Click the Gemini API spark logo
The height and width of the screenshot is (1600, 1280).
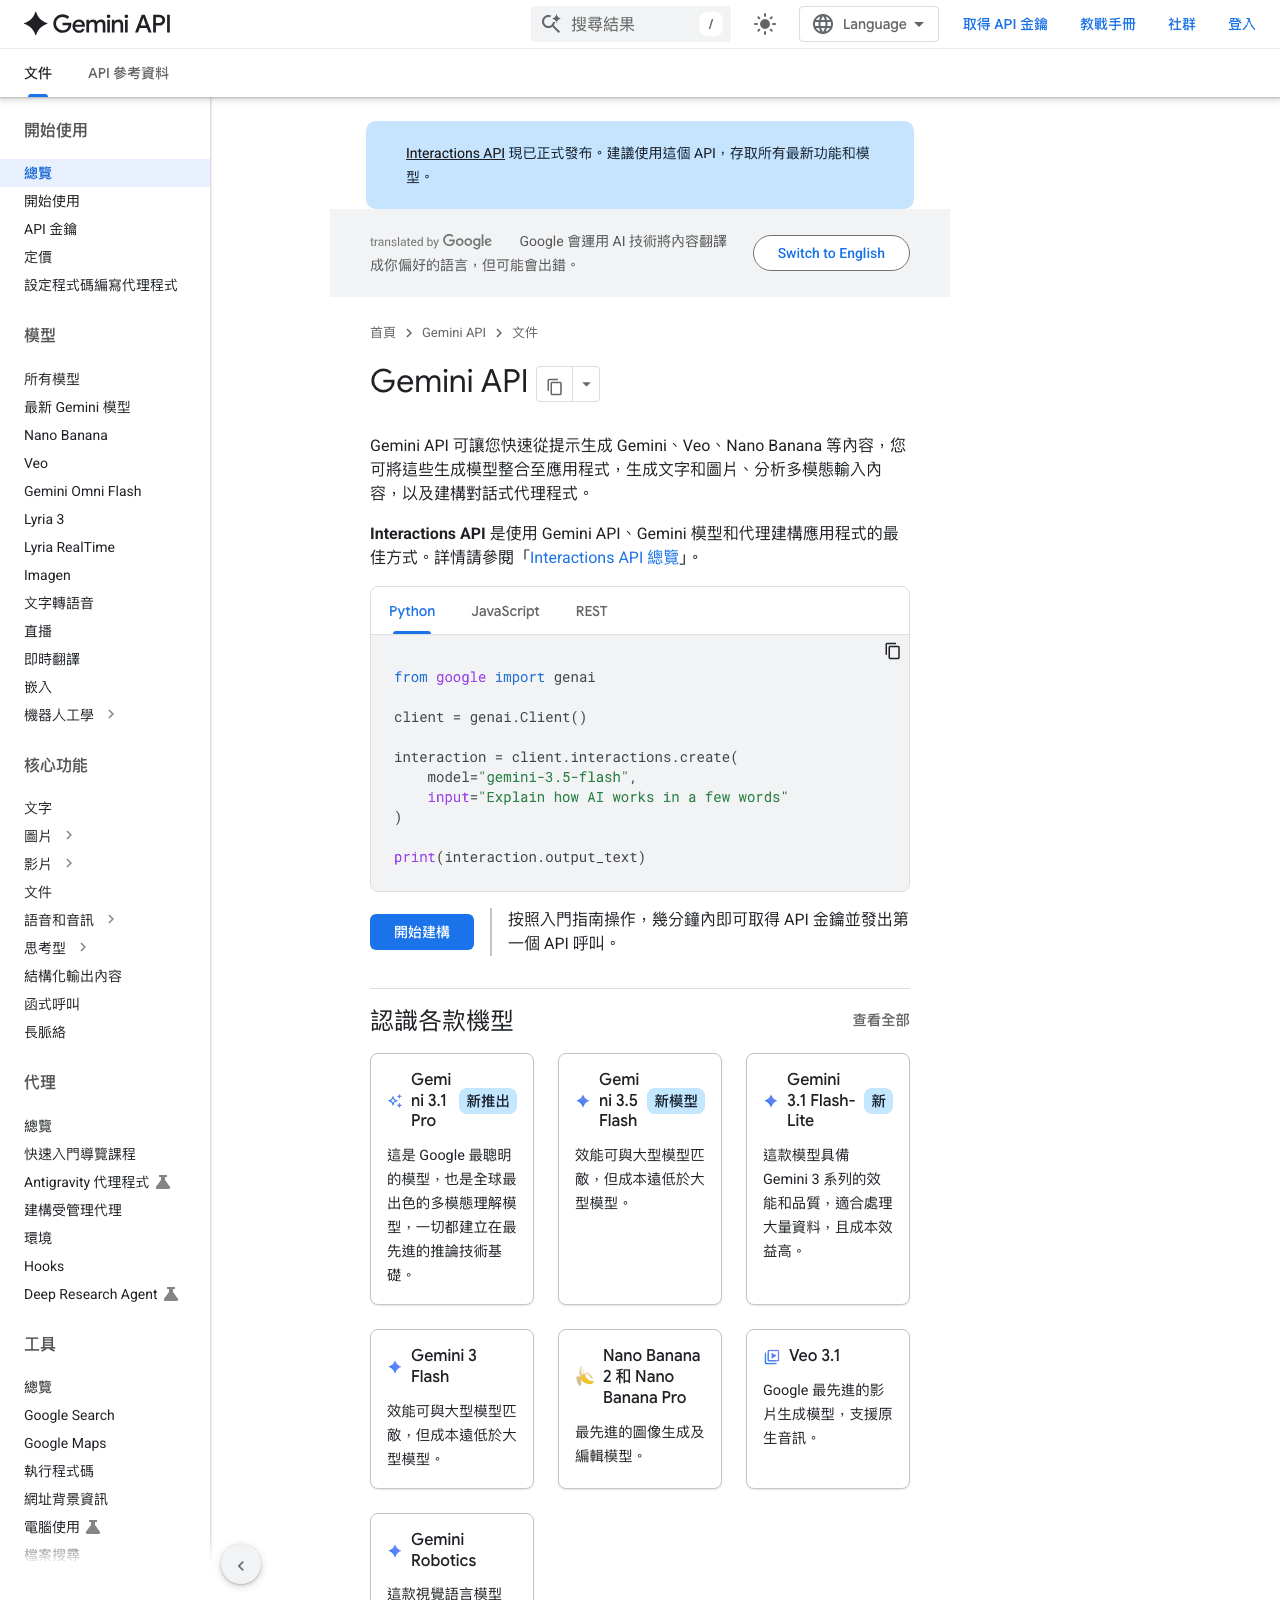[36, 24]
